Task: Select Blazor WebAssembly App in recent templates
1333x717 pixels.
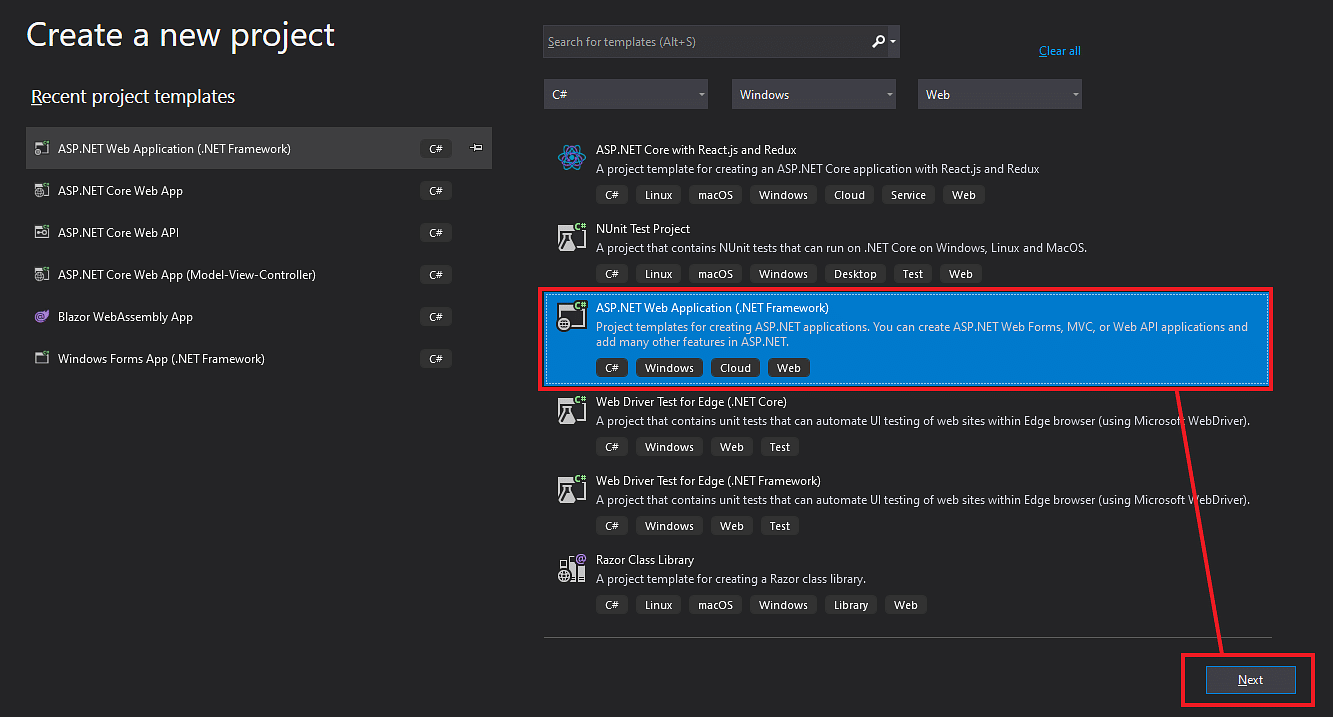Action: (x=259, y=317)
